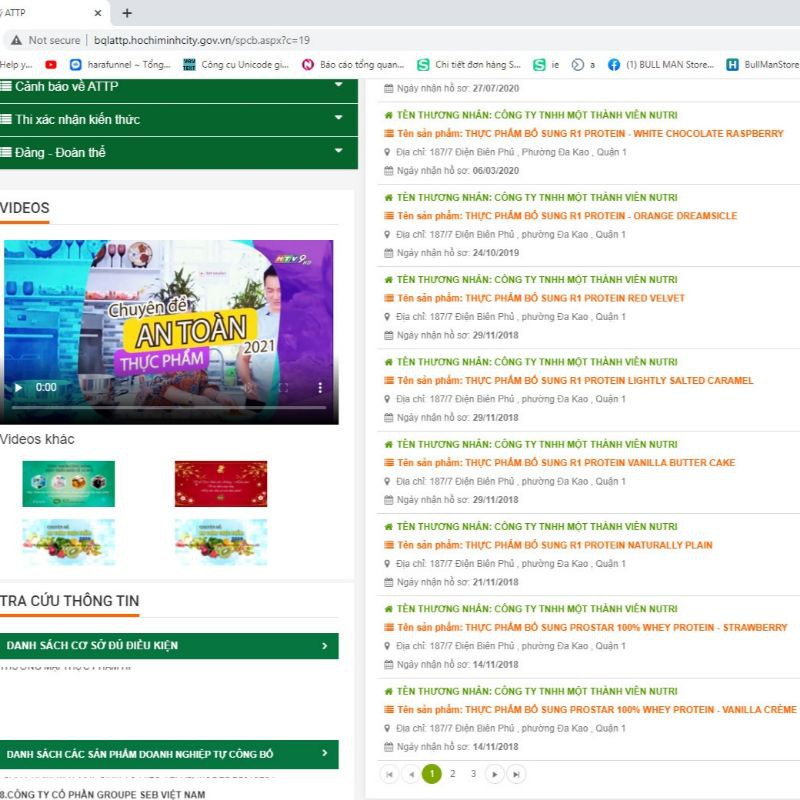The image size is (800, 800).
Task: Select pagination page 2
Action: click(x=453, y=774)
